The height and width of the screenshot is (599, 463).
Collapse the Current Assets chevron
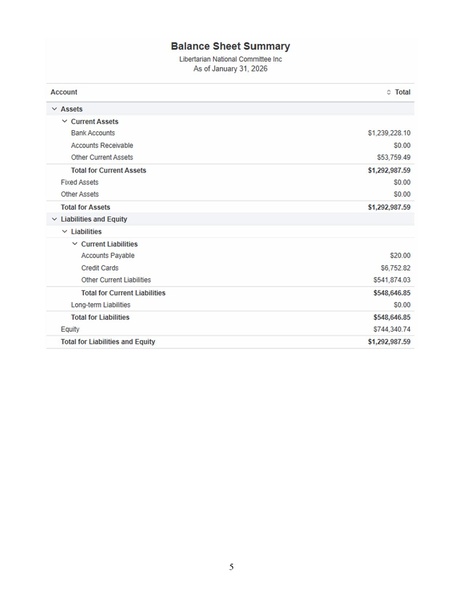coord(65,121)
